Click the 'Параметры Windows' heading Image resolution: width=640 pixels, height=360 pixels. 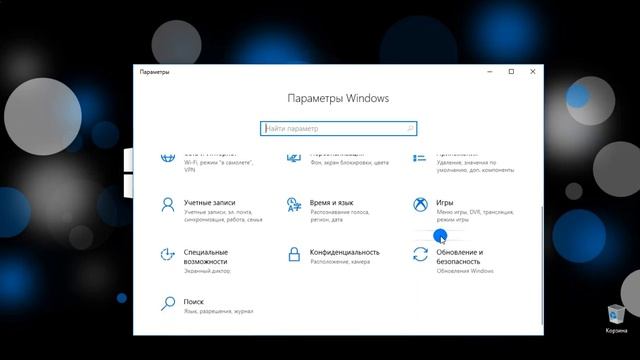[x=338, y=98]
